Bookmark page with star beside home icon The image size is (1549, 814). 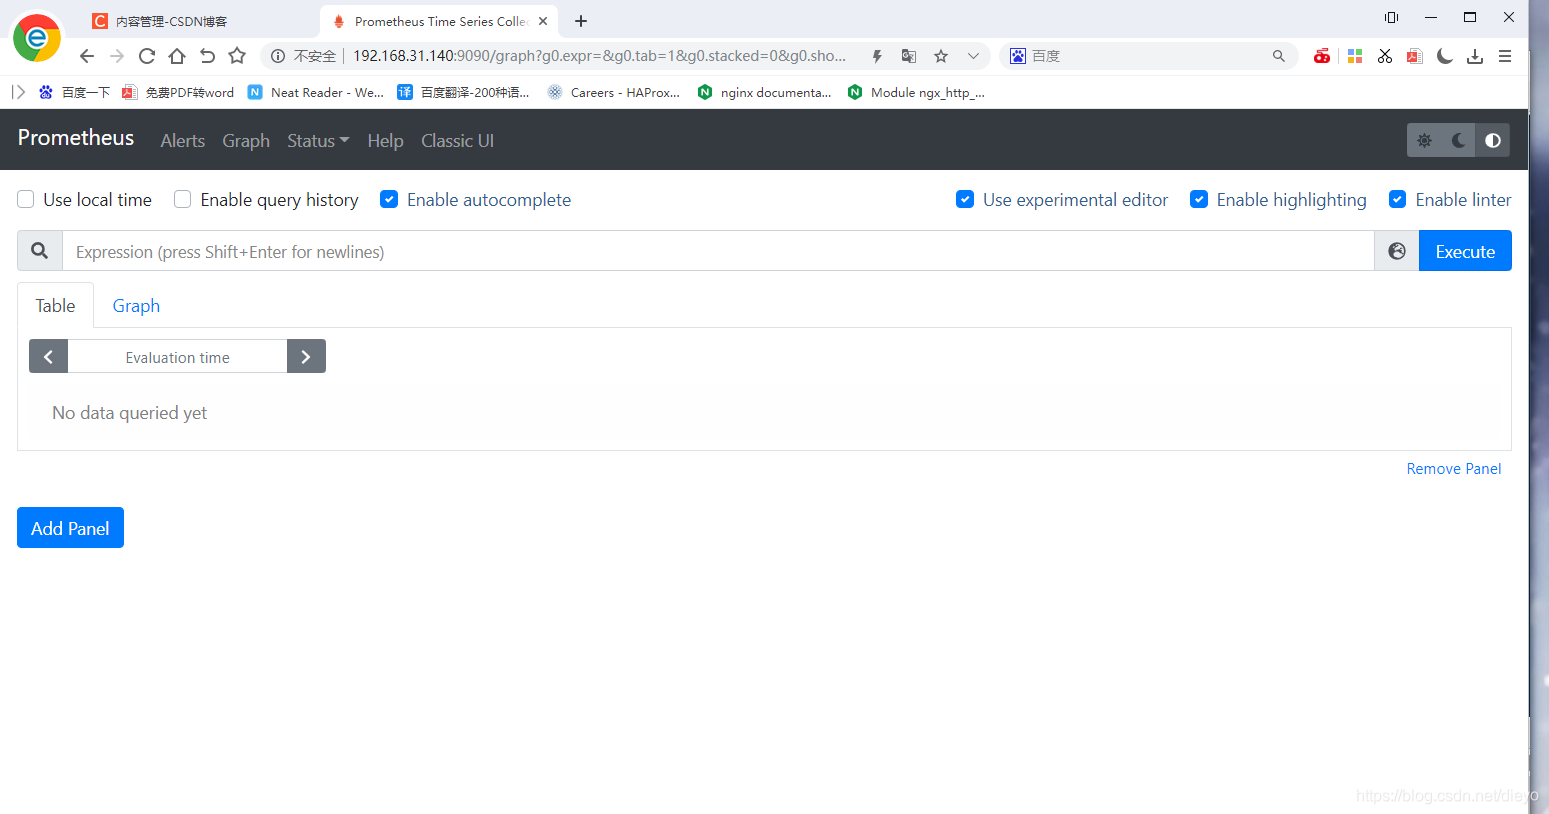tap(237, 56)
